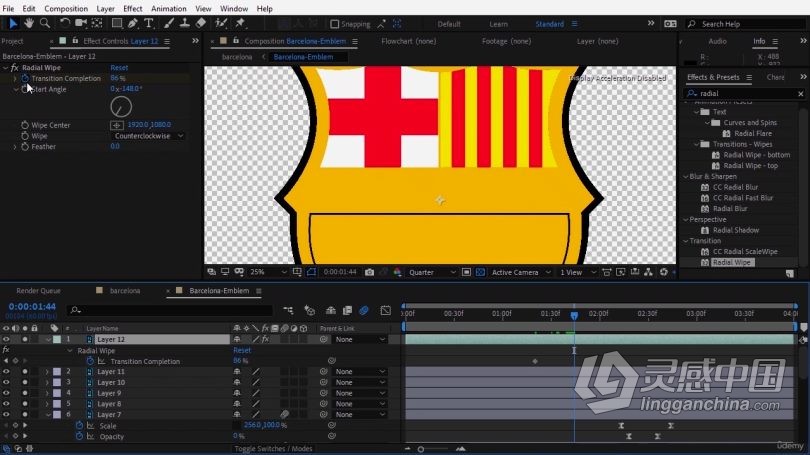Open the Animation menu
The width and height of the screenshot is (810, 455).
(168, 8)
